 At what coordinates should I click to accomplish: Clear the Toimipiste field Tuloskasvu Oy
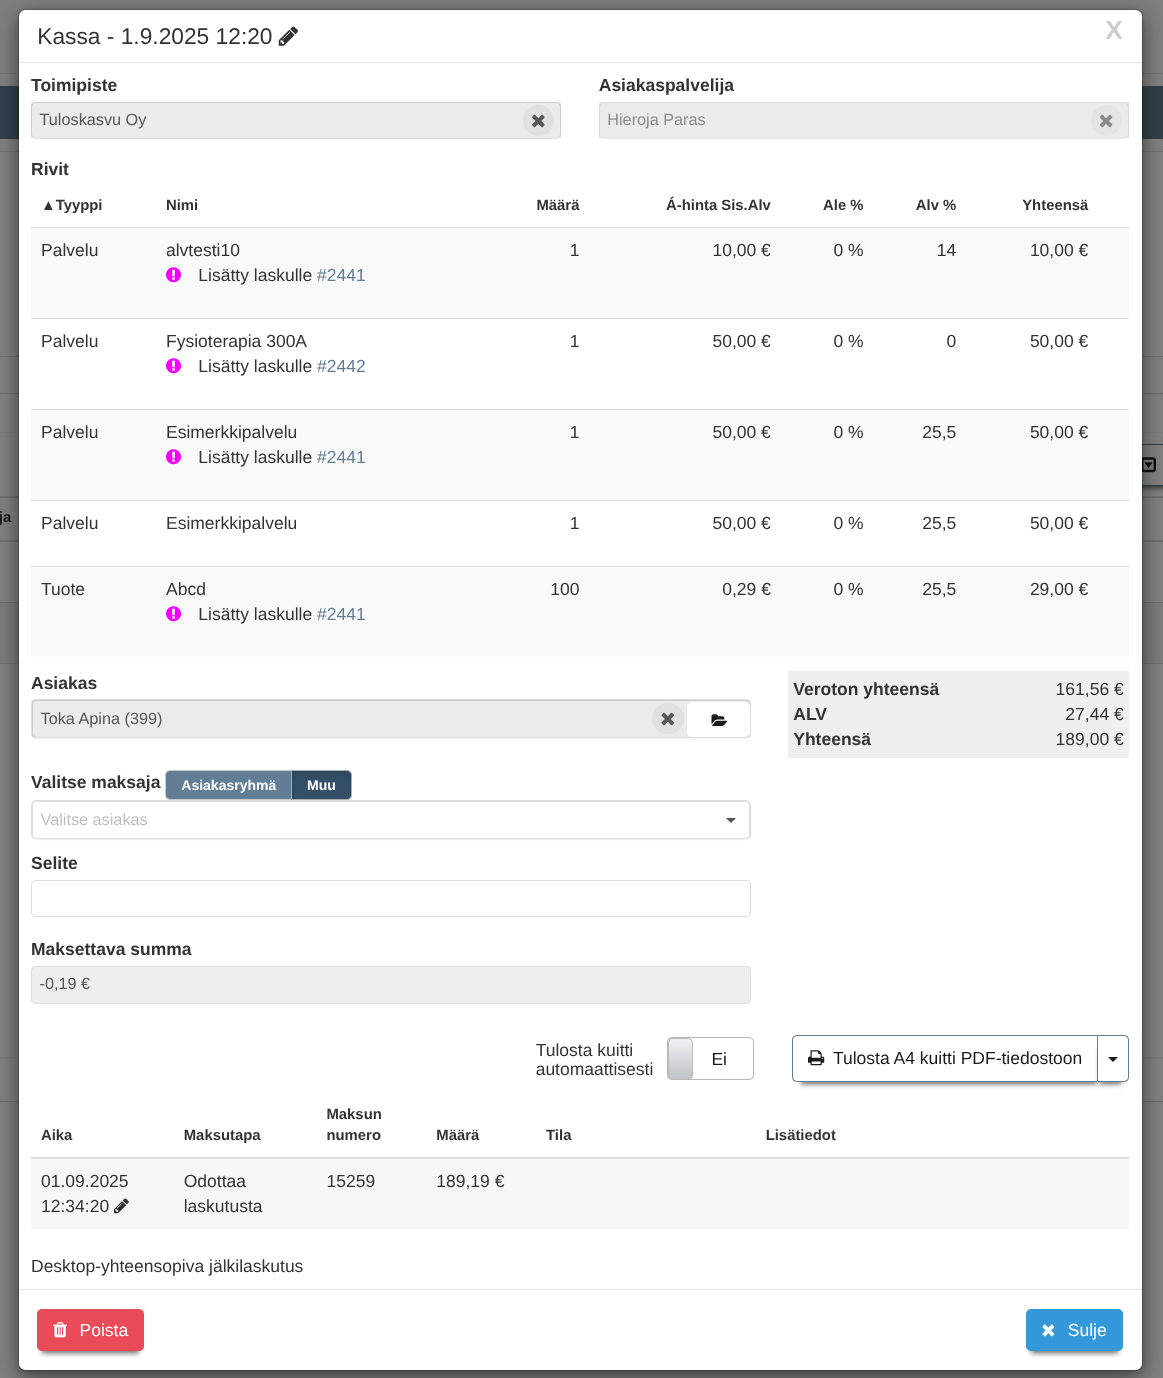pos(538,121)
